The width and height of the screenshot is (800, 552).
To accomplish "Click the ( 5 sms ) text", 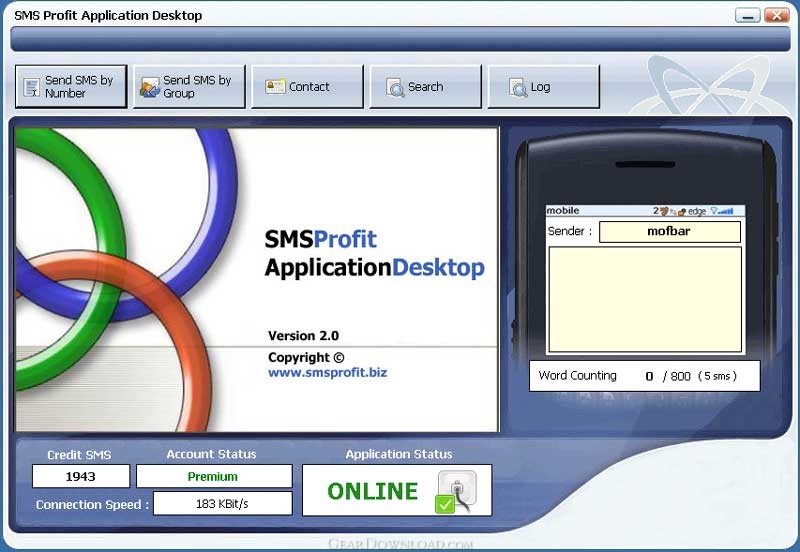I will click(x=717, y=376).
